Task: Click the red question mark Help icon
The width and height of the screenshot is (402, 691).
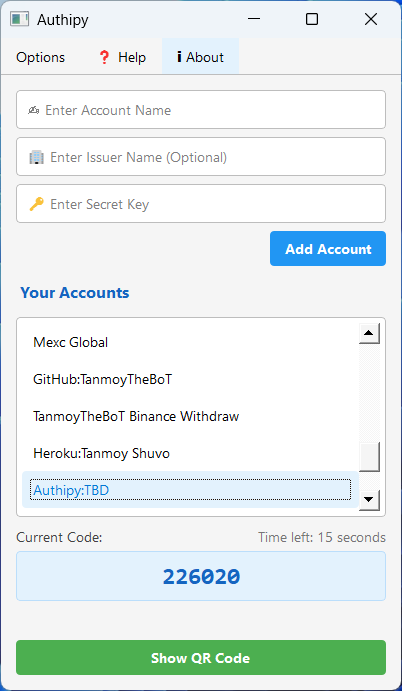Action: [104, 57]
